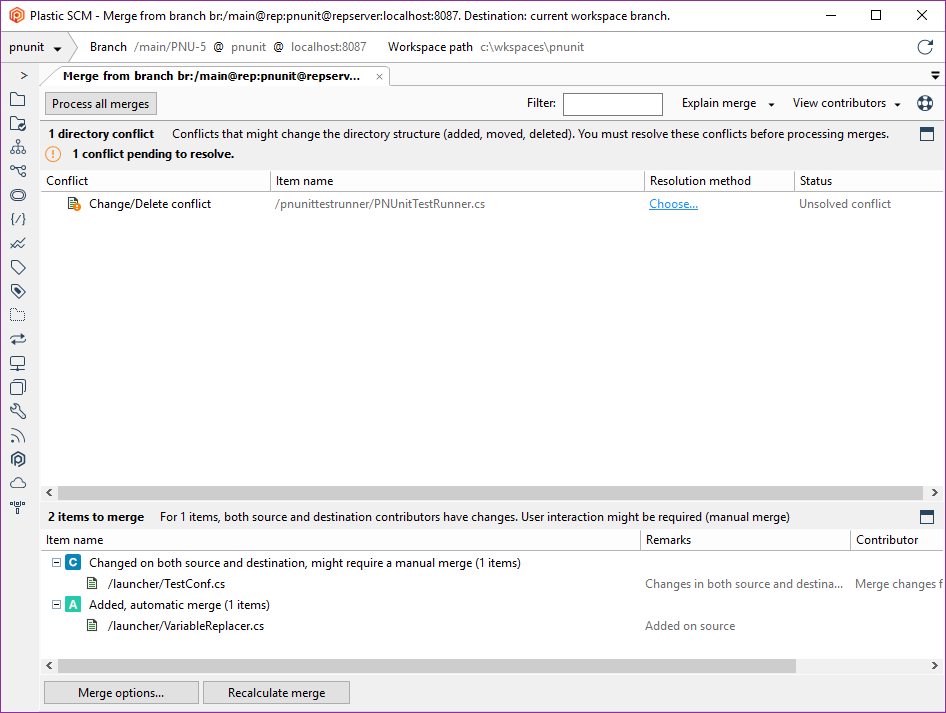This screenshot has width=946, height=713.
Task: Click merge items horizontal scrollbar thumb
Action: click(427, 665)
